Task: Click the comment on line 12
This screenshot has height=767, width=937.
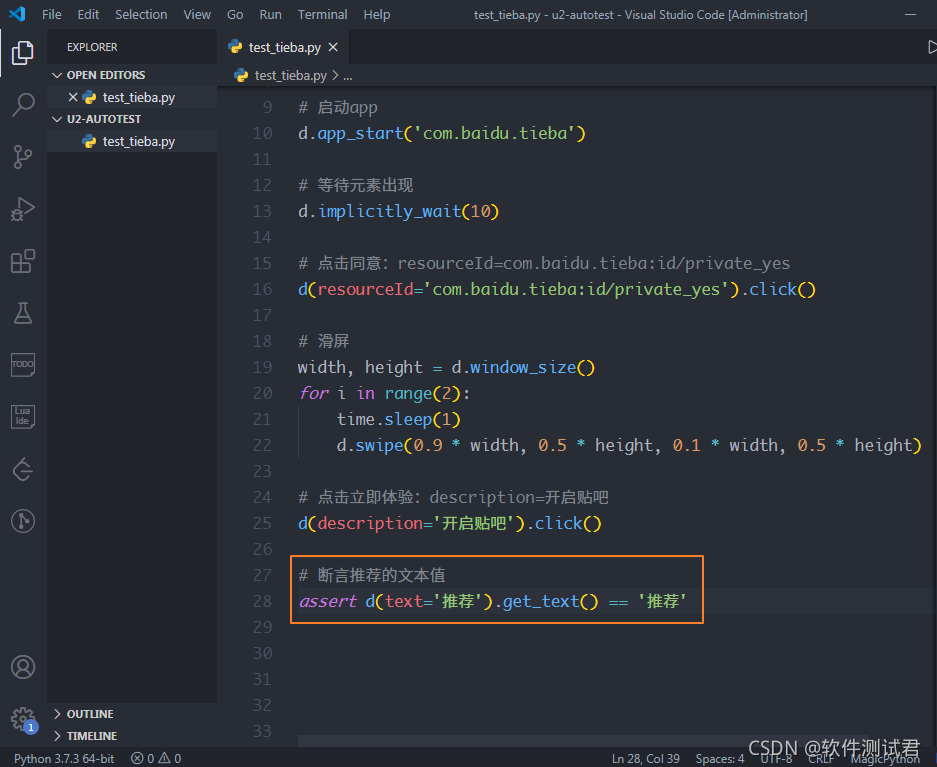Action: coord(356,185)
